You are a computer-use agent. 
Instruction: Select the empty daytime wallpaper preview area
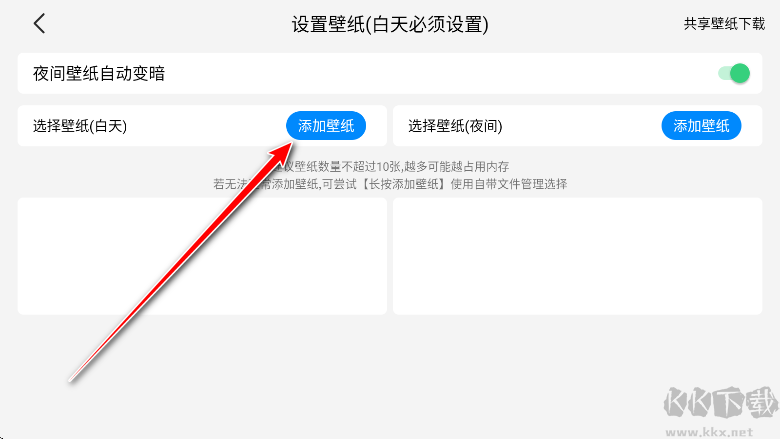pos(202,256)
